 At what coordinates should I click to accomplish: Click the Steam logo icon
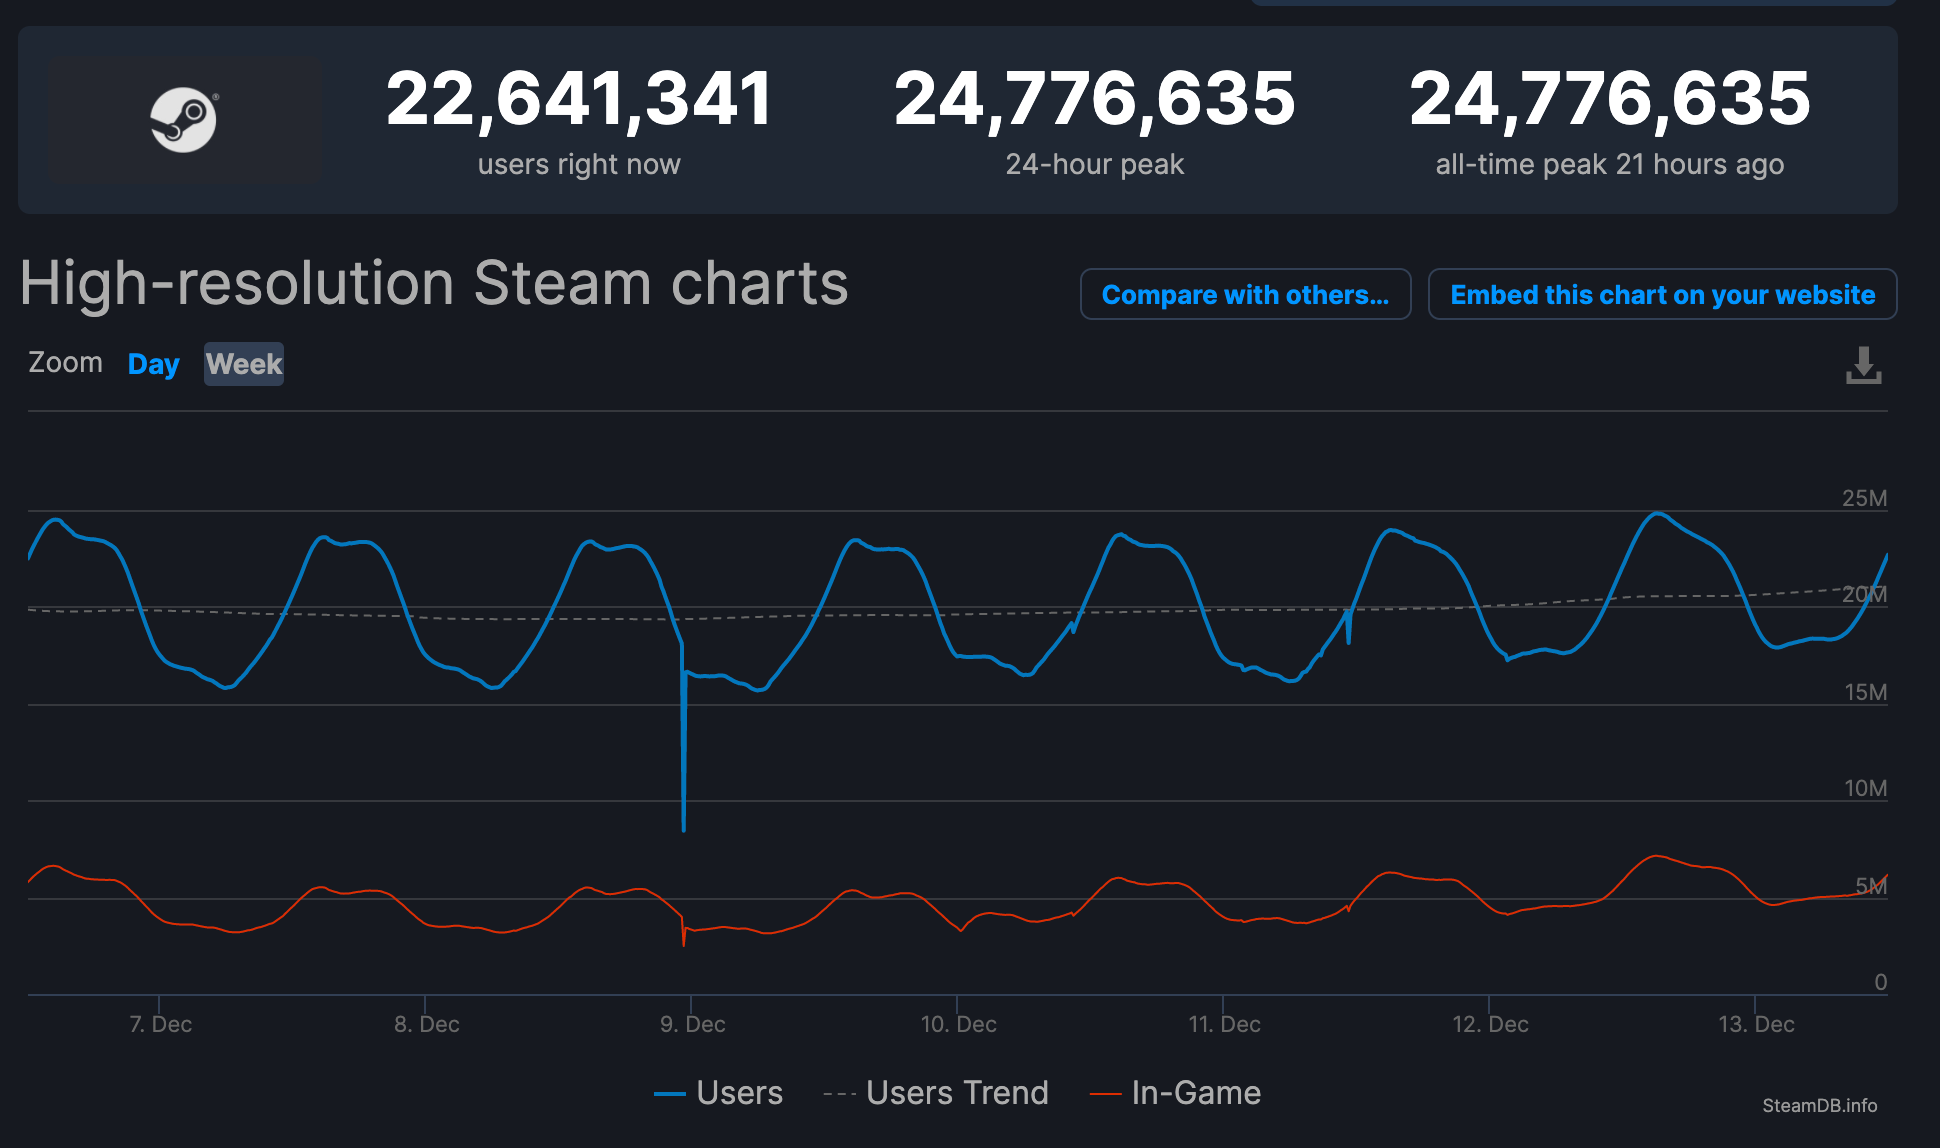tap(184, 120)
